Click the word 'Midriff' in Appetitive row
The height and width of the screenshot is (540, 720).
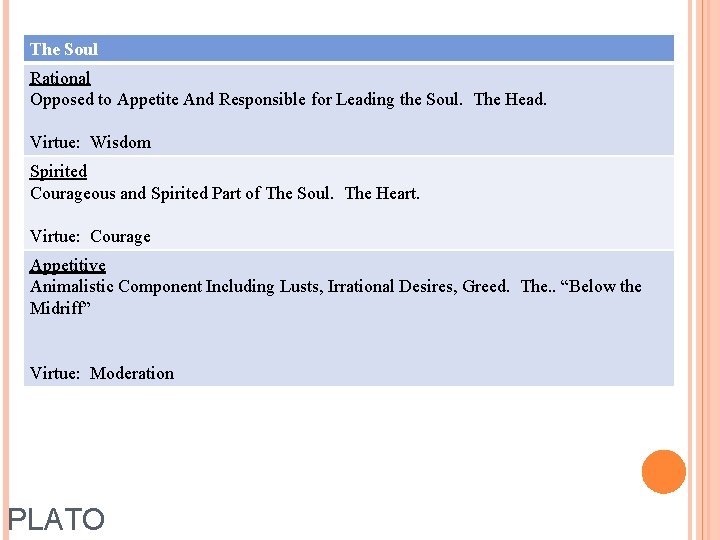click(60, 307)
